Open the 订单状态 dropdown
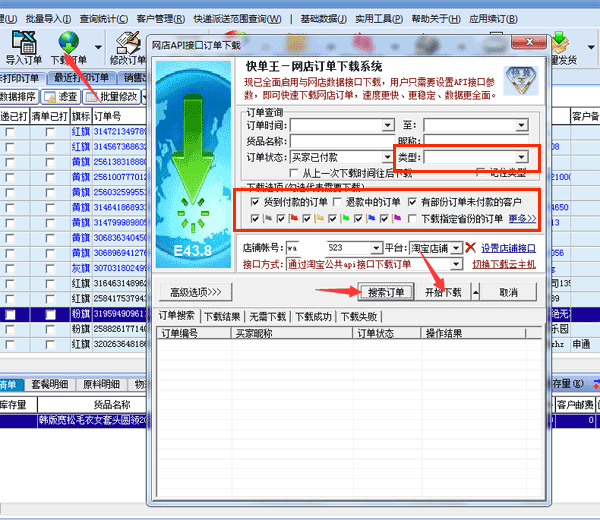Image resolution: width=600 pixels, height=520 pixels. (388, 157)
